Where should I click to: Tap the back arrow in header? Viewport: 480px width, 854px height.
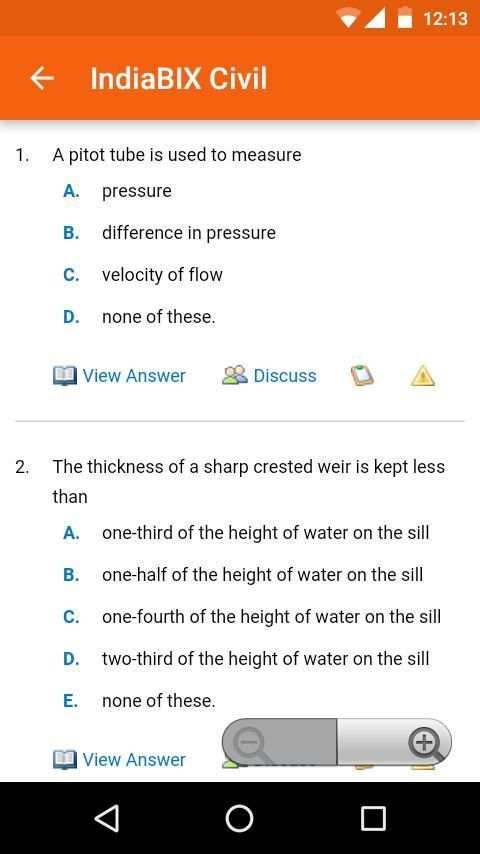42,78
